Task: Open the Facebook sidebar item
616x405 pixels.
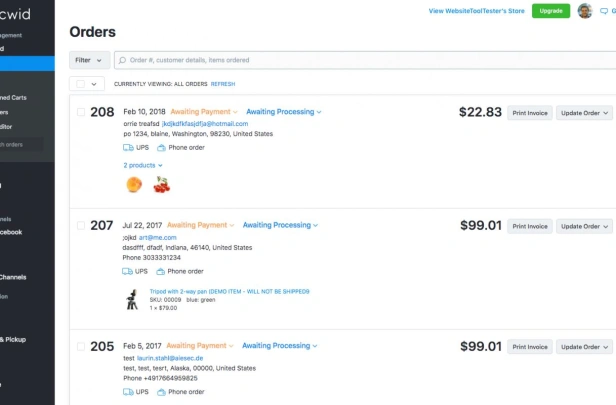Action: 11,232
